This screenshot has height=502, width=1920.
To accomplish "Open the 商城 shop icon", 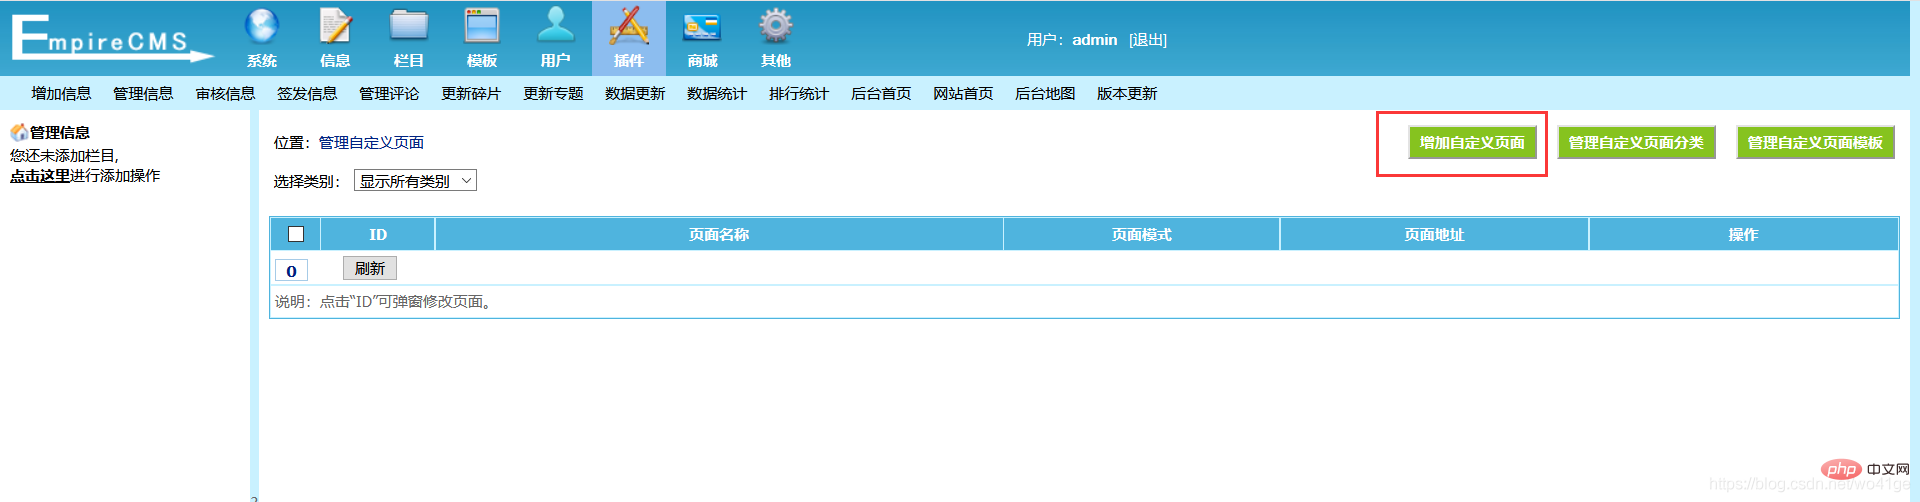I will [x=702, y=27].
